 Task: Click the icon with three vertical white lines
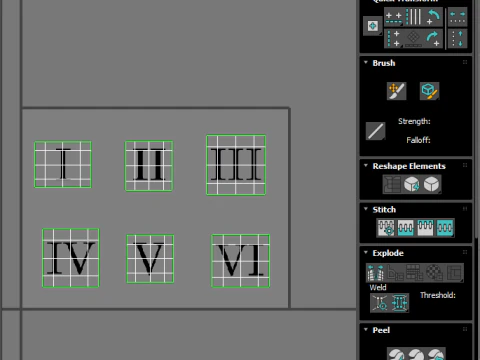pyautogui.click(x=414, y=17)
